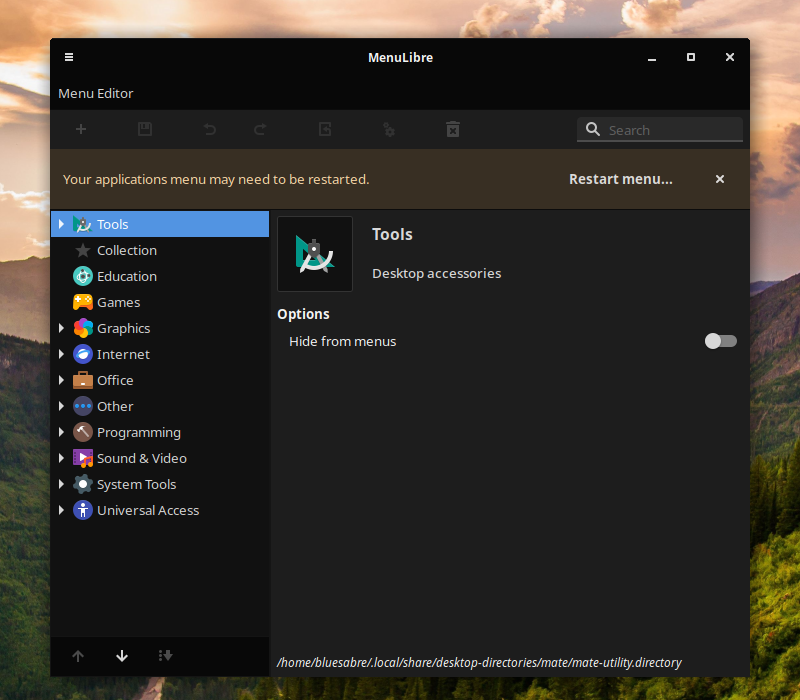Viewport: 800px width, 700px height.
Task: Dismiss the restart notification with its X
Action: click(x=719, y=179)
